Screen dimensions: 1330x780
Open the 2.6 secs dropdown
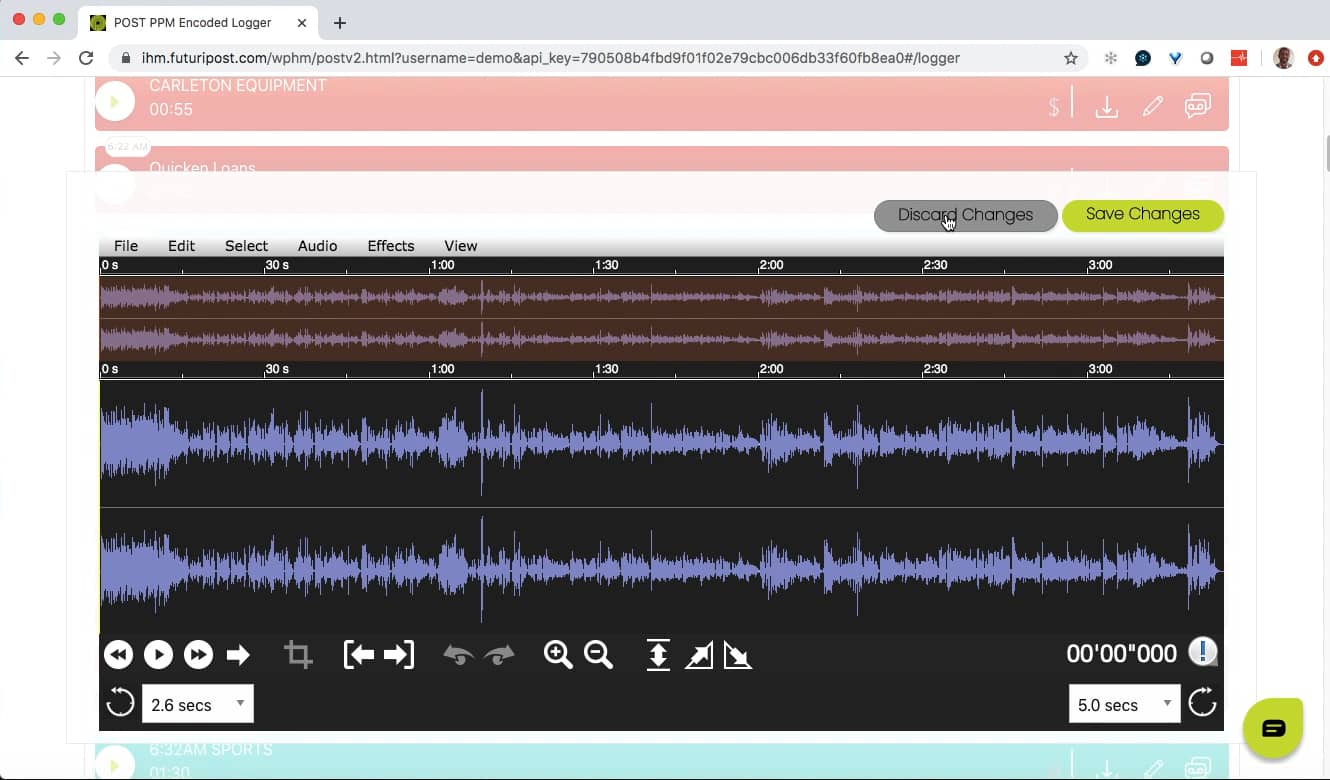pos(198,704)
